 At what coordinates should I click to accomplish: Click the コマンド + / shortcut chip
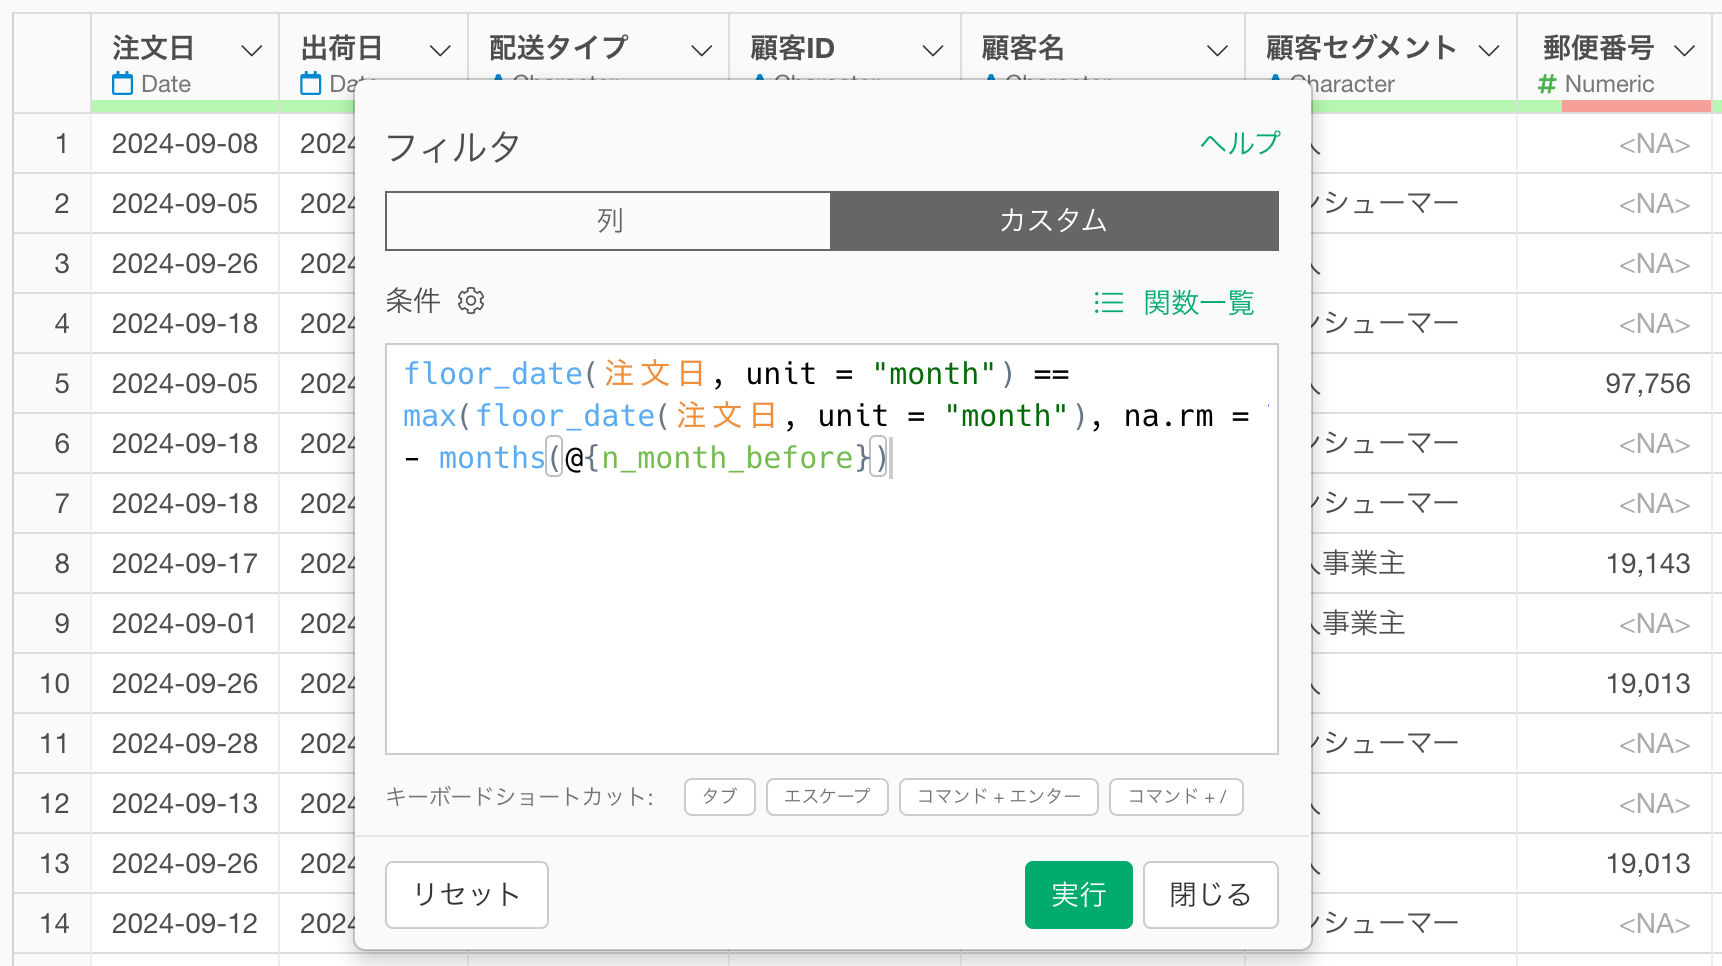1176,797
